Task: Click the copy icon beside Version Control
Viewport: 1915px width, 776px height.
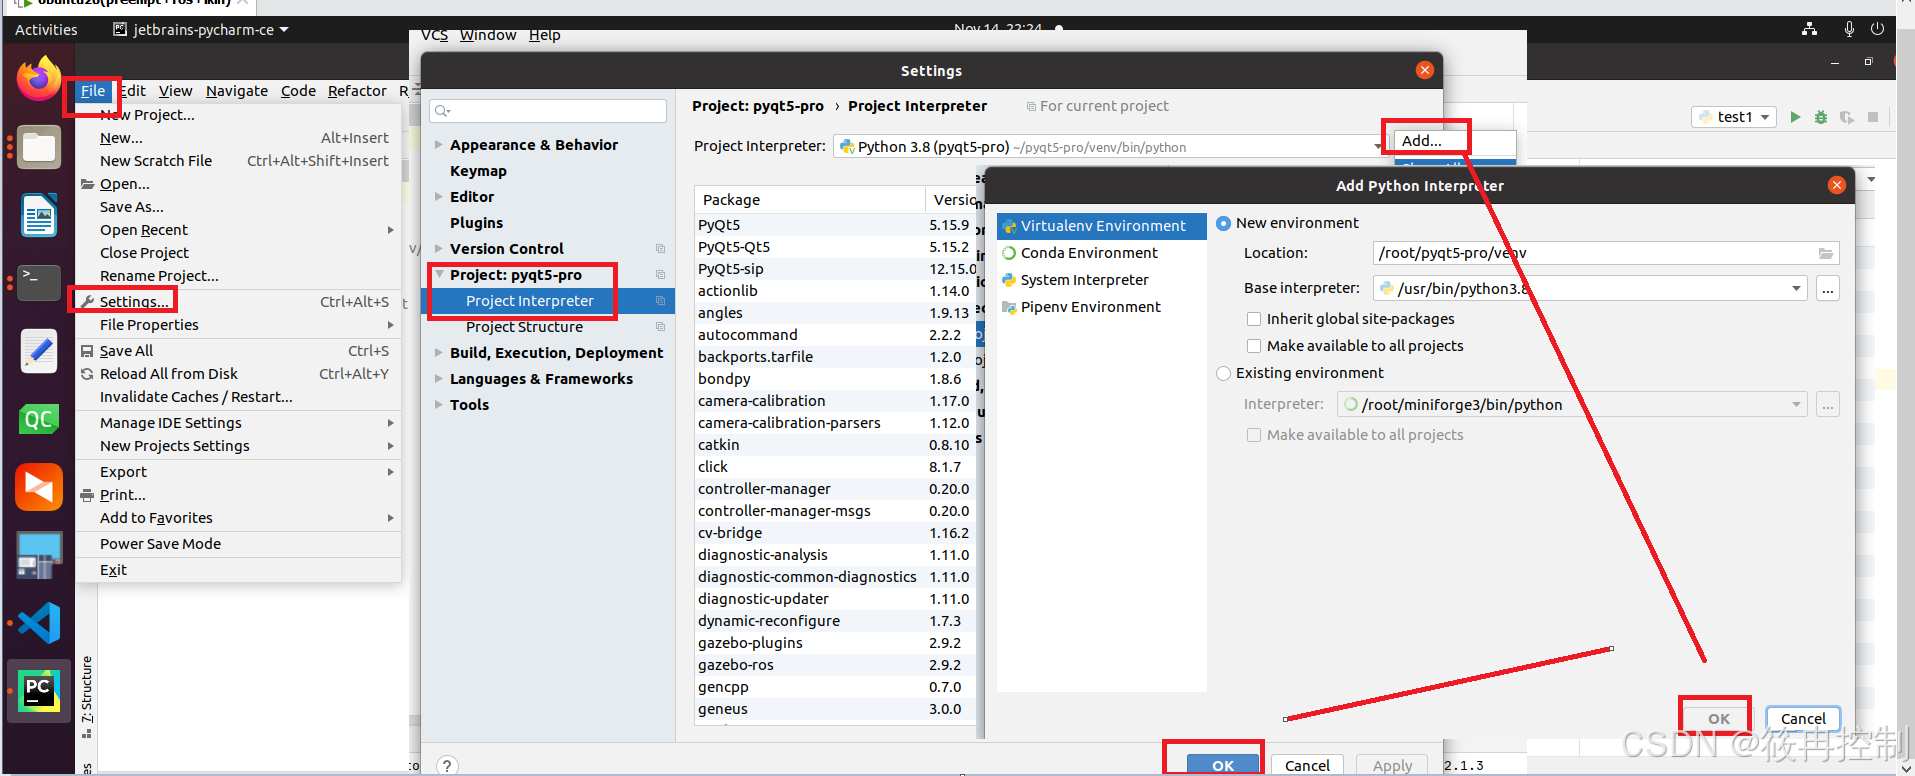Action: coord(660,249)
